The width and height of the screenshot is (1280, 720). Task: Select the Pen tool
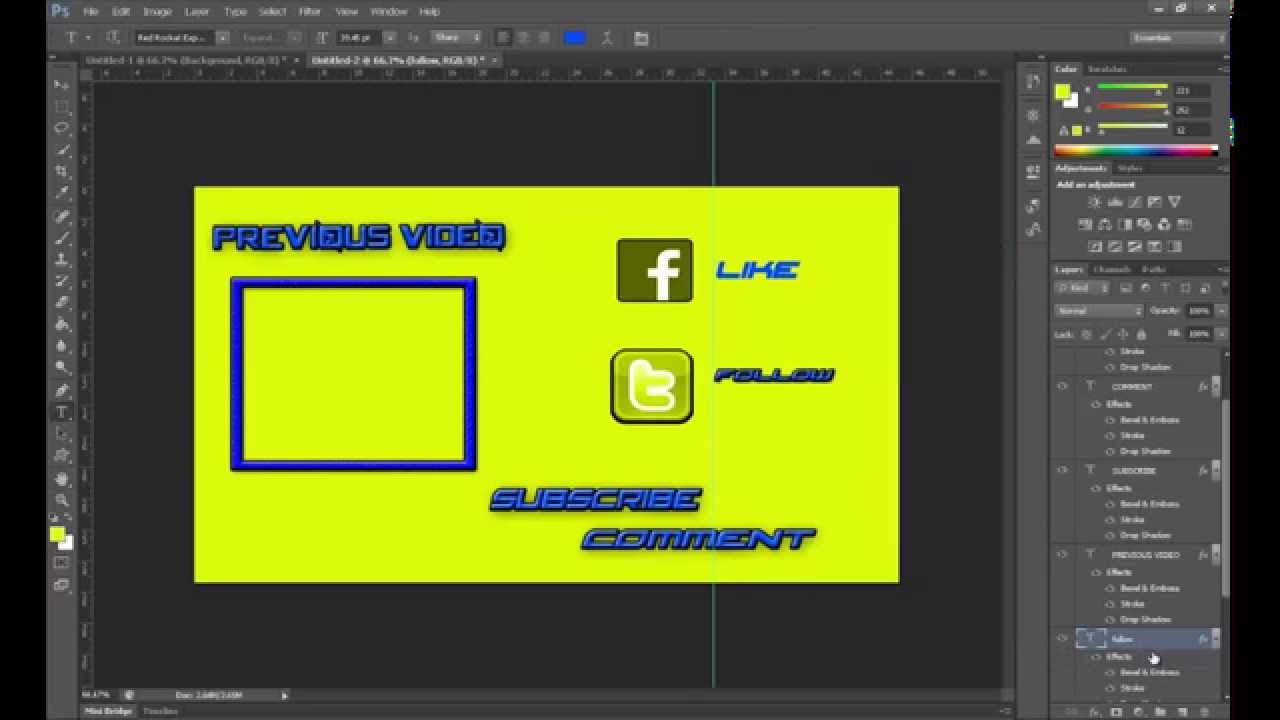[x=62, y=390]
